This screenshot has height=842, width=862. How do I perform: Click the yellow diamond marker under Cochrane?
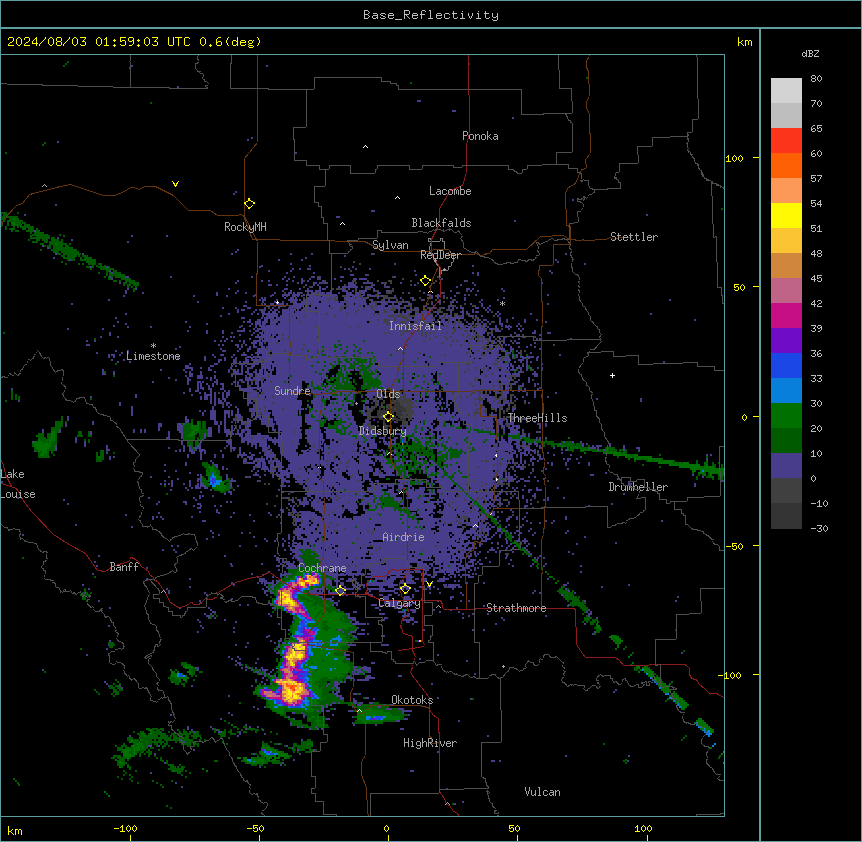coord(341,590)
